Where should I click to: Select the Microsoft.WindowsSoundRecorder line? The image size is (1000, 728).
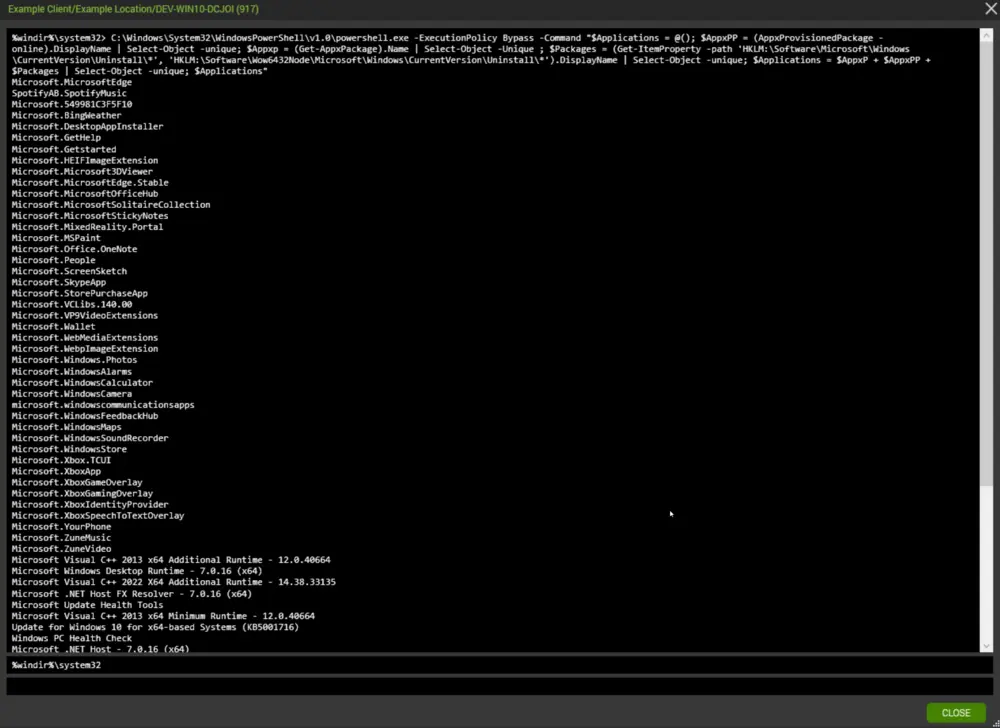(x=90, y=438)
